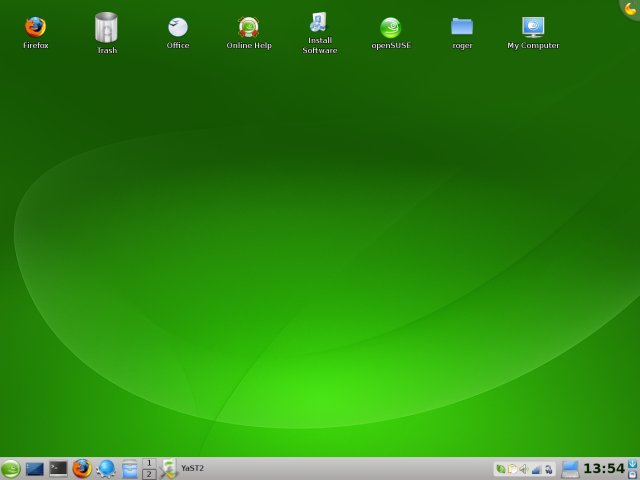640x480 pixels.
Task: Open the network signal strength tray icon
Action: [536, 469]
